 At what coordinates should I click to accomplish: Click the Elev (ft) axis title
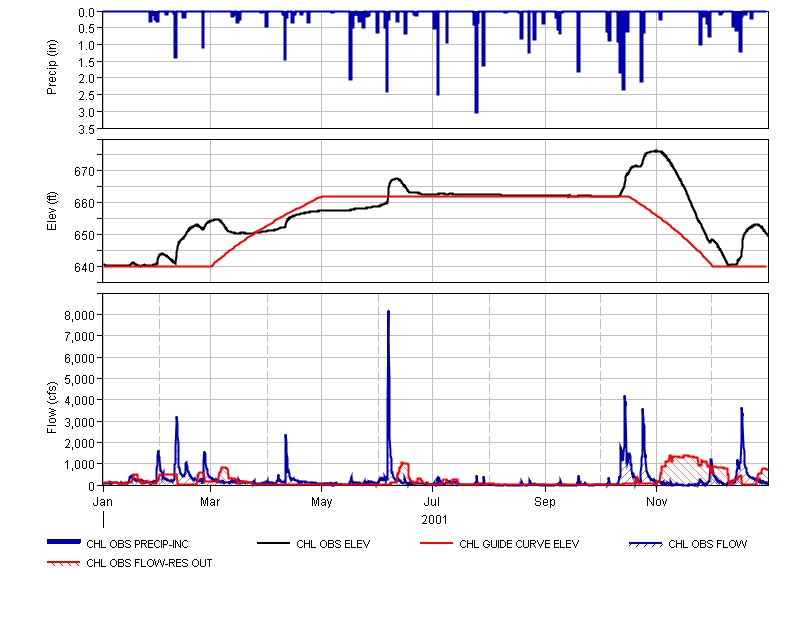pos(52,211)
